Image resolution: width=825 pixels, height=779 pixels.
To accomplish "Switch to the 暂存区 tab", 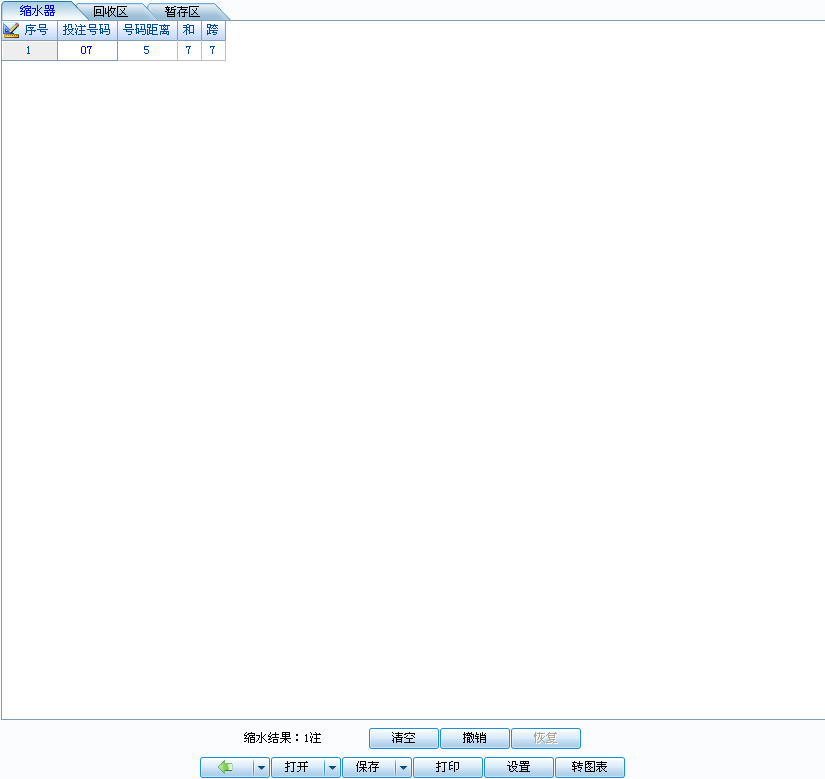I will 182,11.
